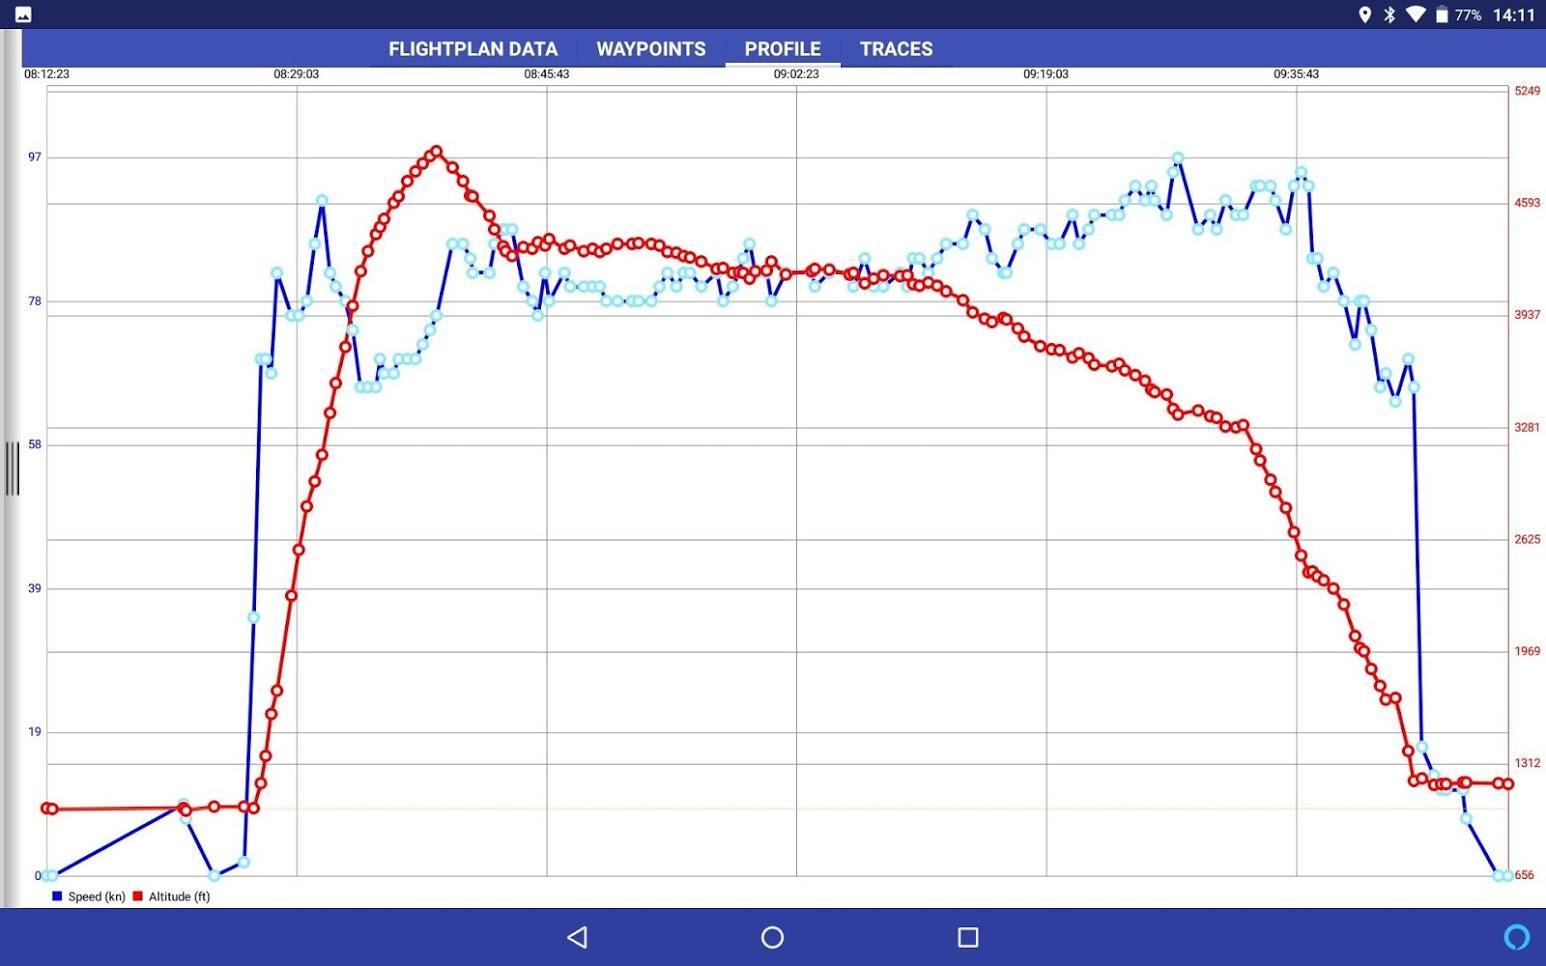This screenshot has width=1546, height=966.
Task: Tap the Android back button
Action: [577, 937]
